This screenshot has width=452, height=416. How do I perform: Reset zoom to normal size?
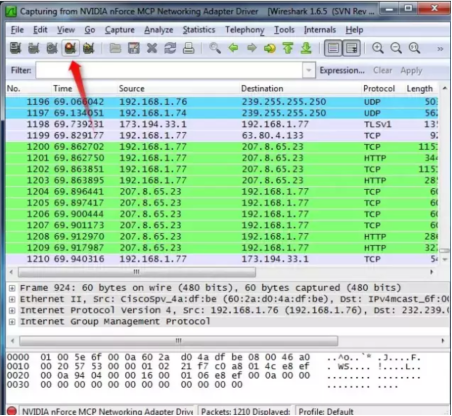(414, 48)
